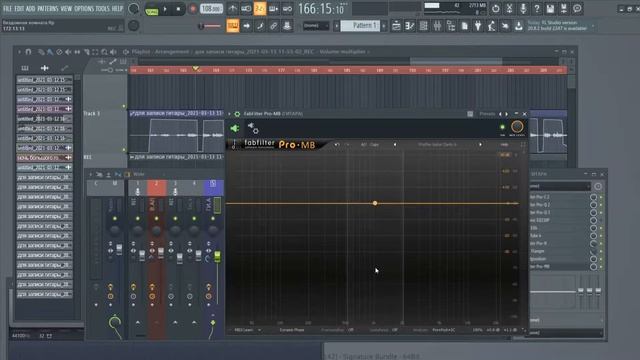Click the undo arrow in FabFilter Pro-MB
Viewport: 640px width, 360px height.
pyautogui.click(x=337, y=144)
